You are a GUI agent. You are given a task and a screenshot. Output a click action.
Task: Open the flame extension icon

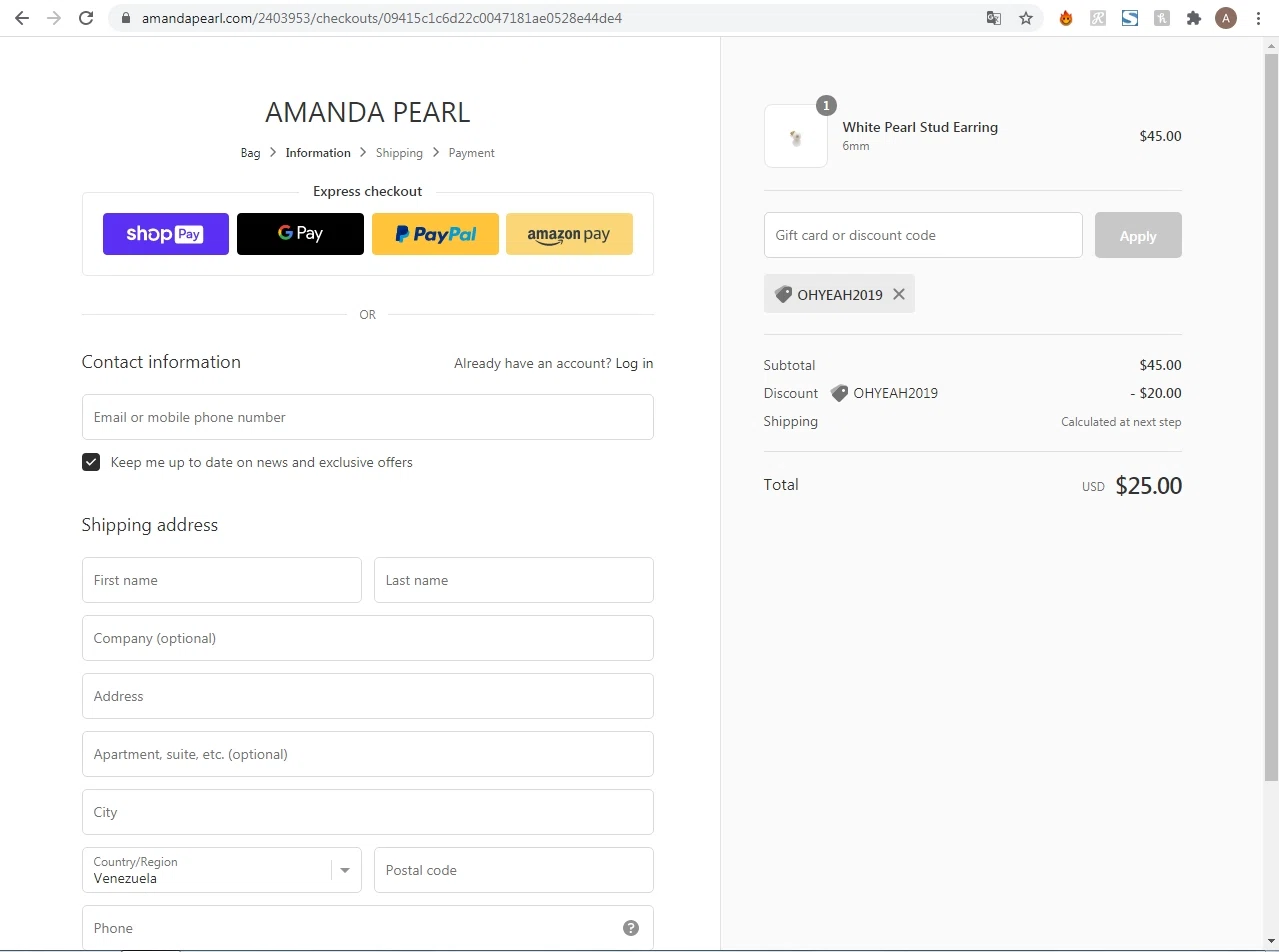click(x=1066, y=18)
